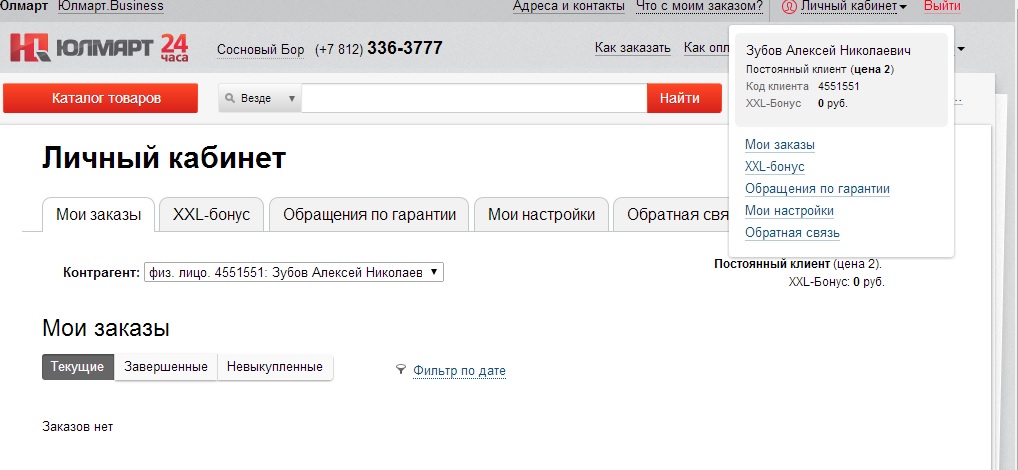Click the user icon beside Личный кабинет

789,6
